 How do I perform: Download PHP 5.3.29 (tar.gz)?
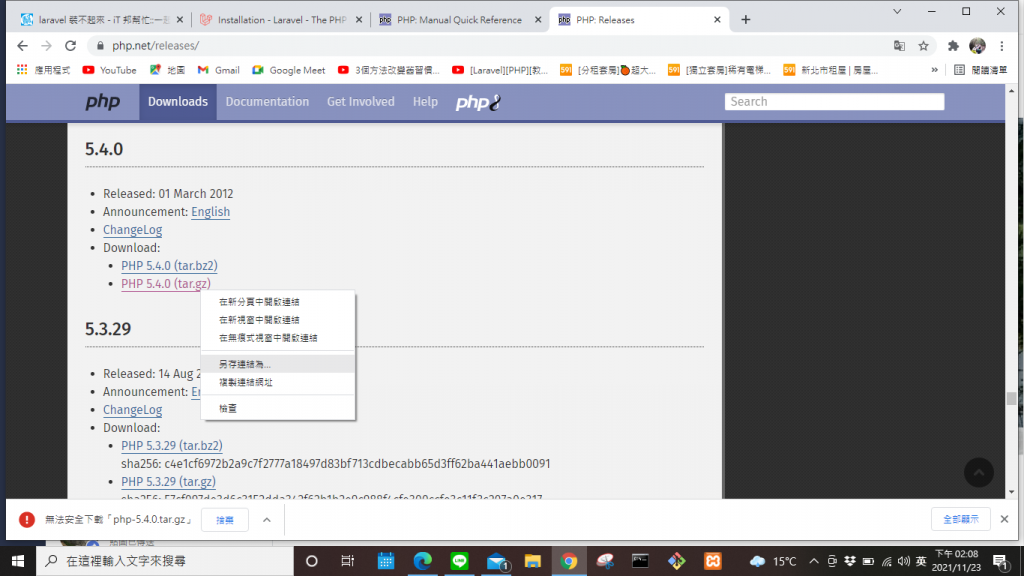pyautogui.click(x=168, y=482)
